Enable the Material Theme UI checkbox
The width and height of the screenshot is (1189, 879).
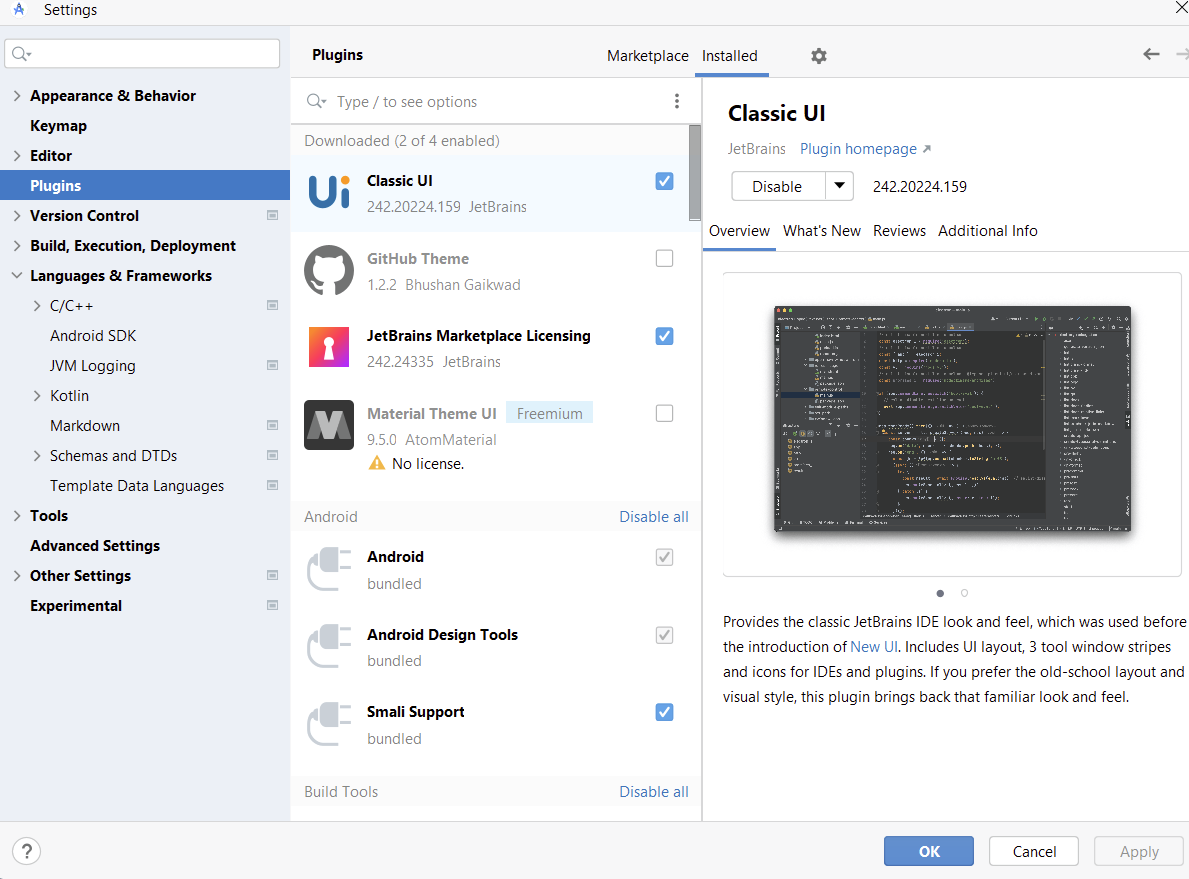coord(664,414)
